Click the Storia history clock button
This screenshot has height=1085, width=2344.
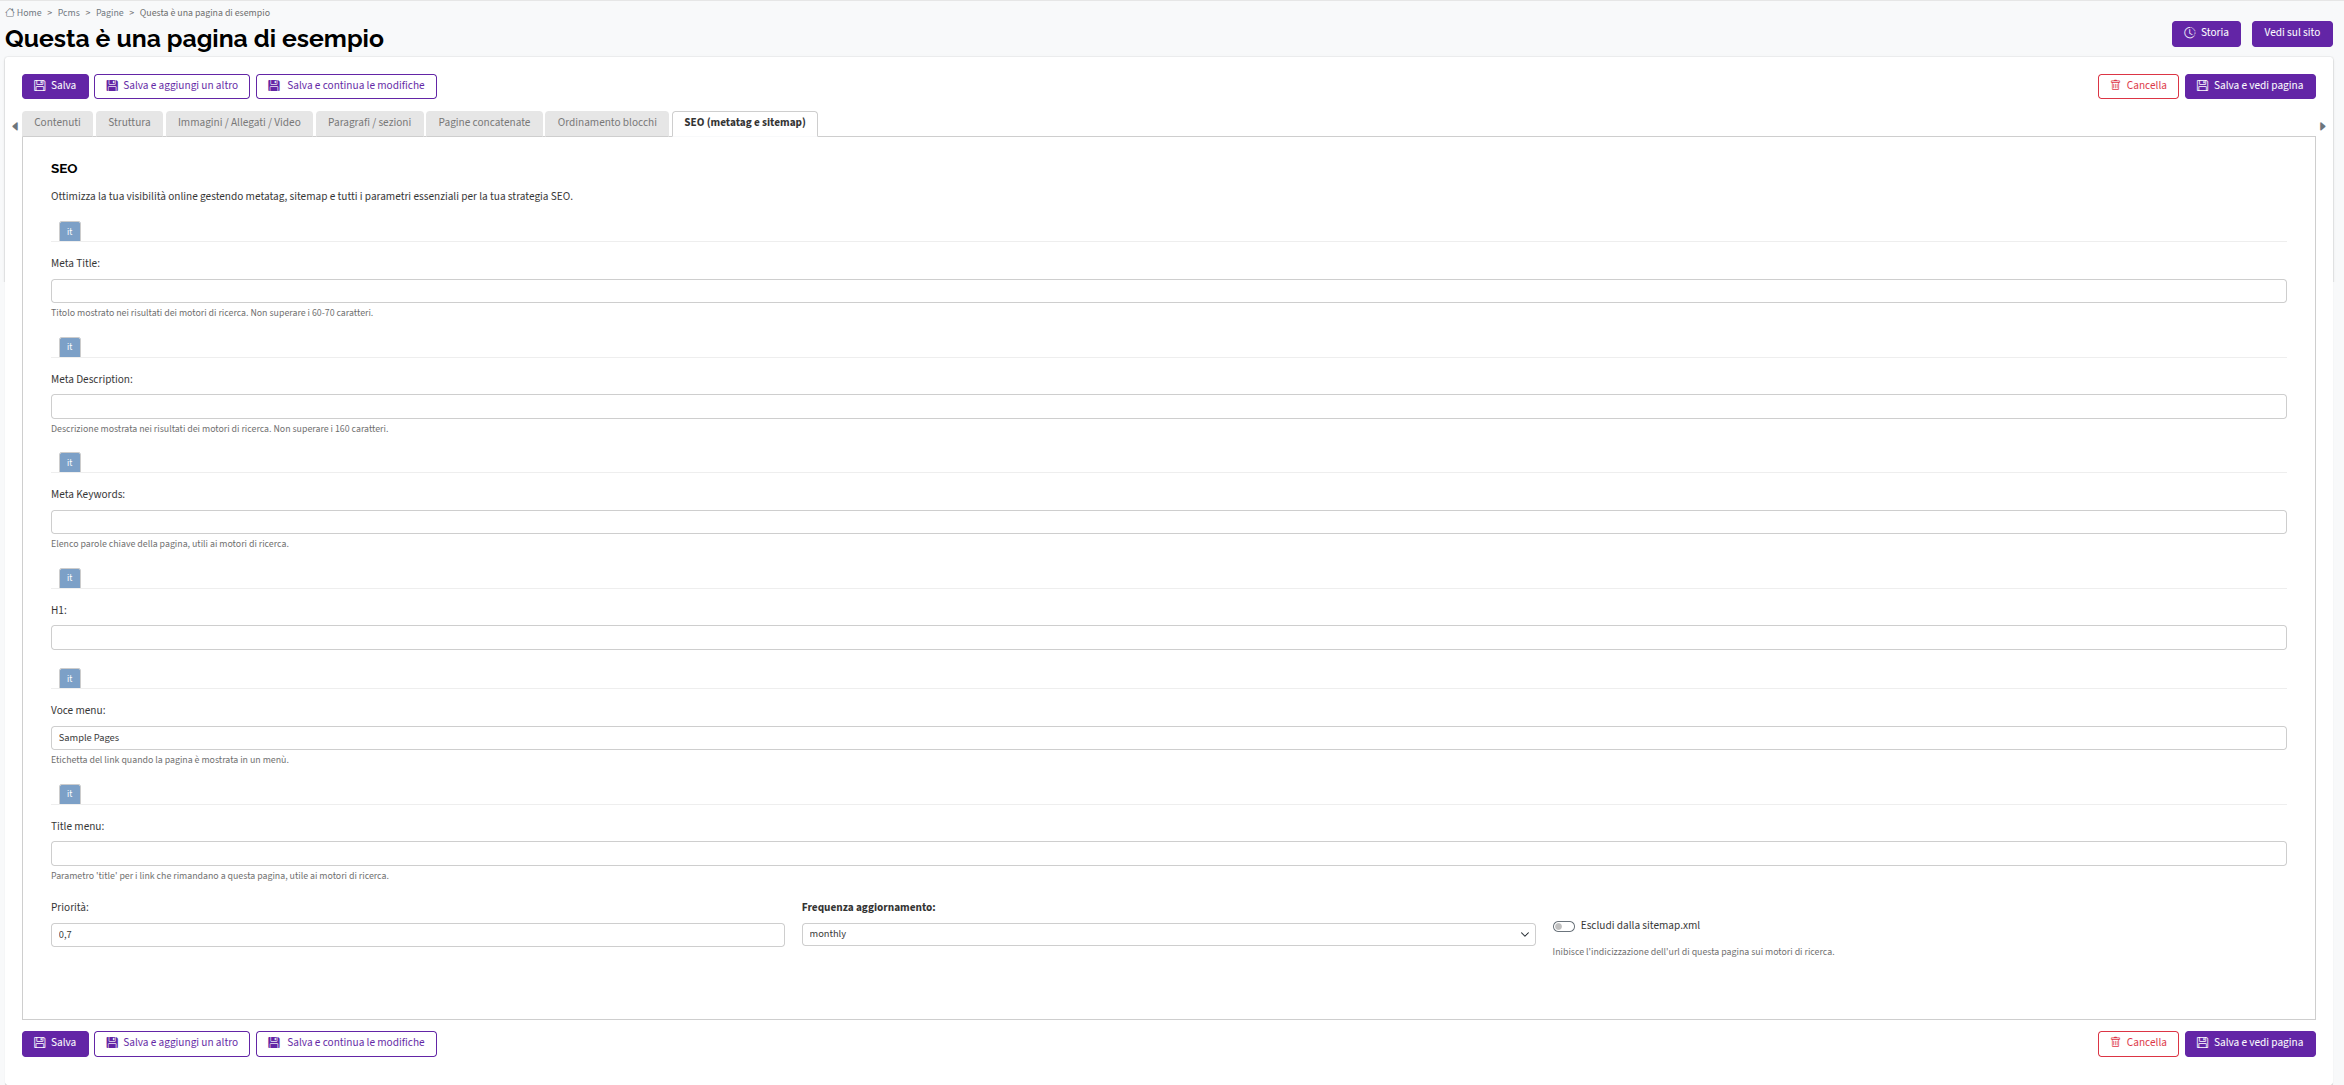coord(2206,33)
